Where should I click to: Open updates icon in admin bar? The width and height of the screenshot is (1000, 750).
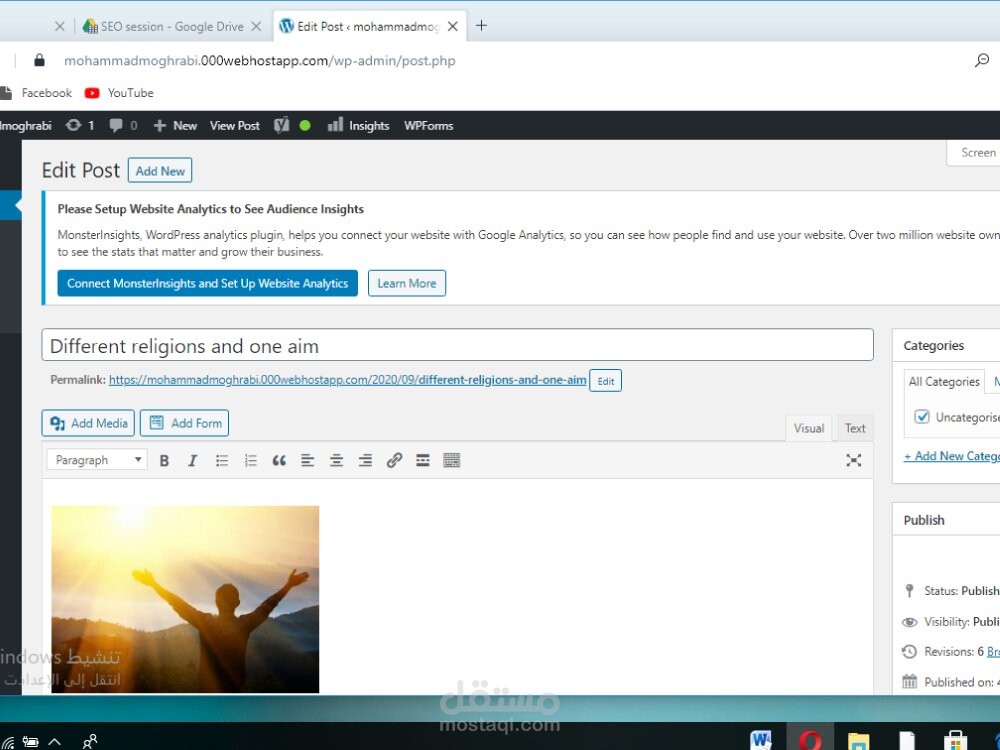(80, 126)
